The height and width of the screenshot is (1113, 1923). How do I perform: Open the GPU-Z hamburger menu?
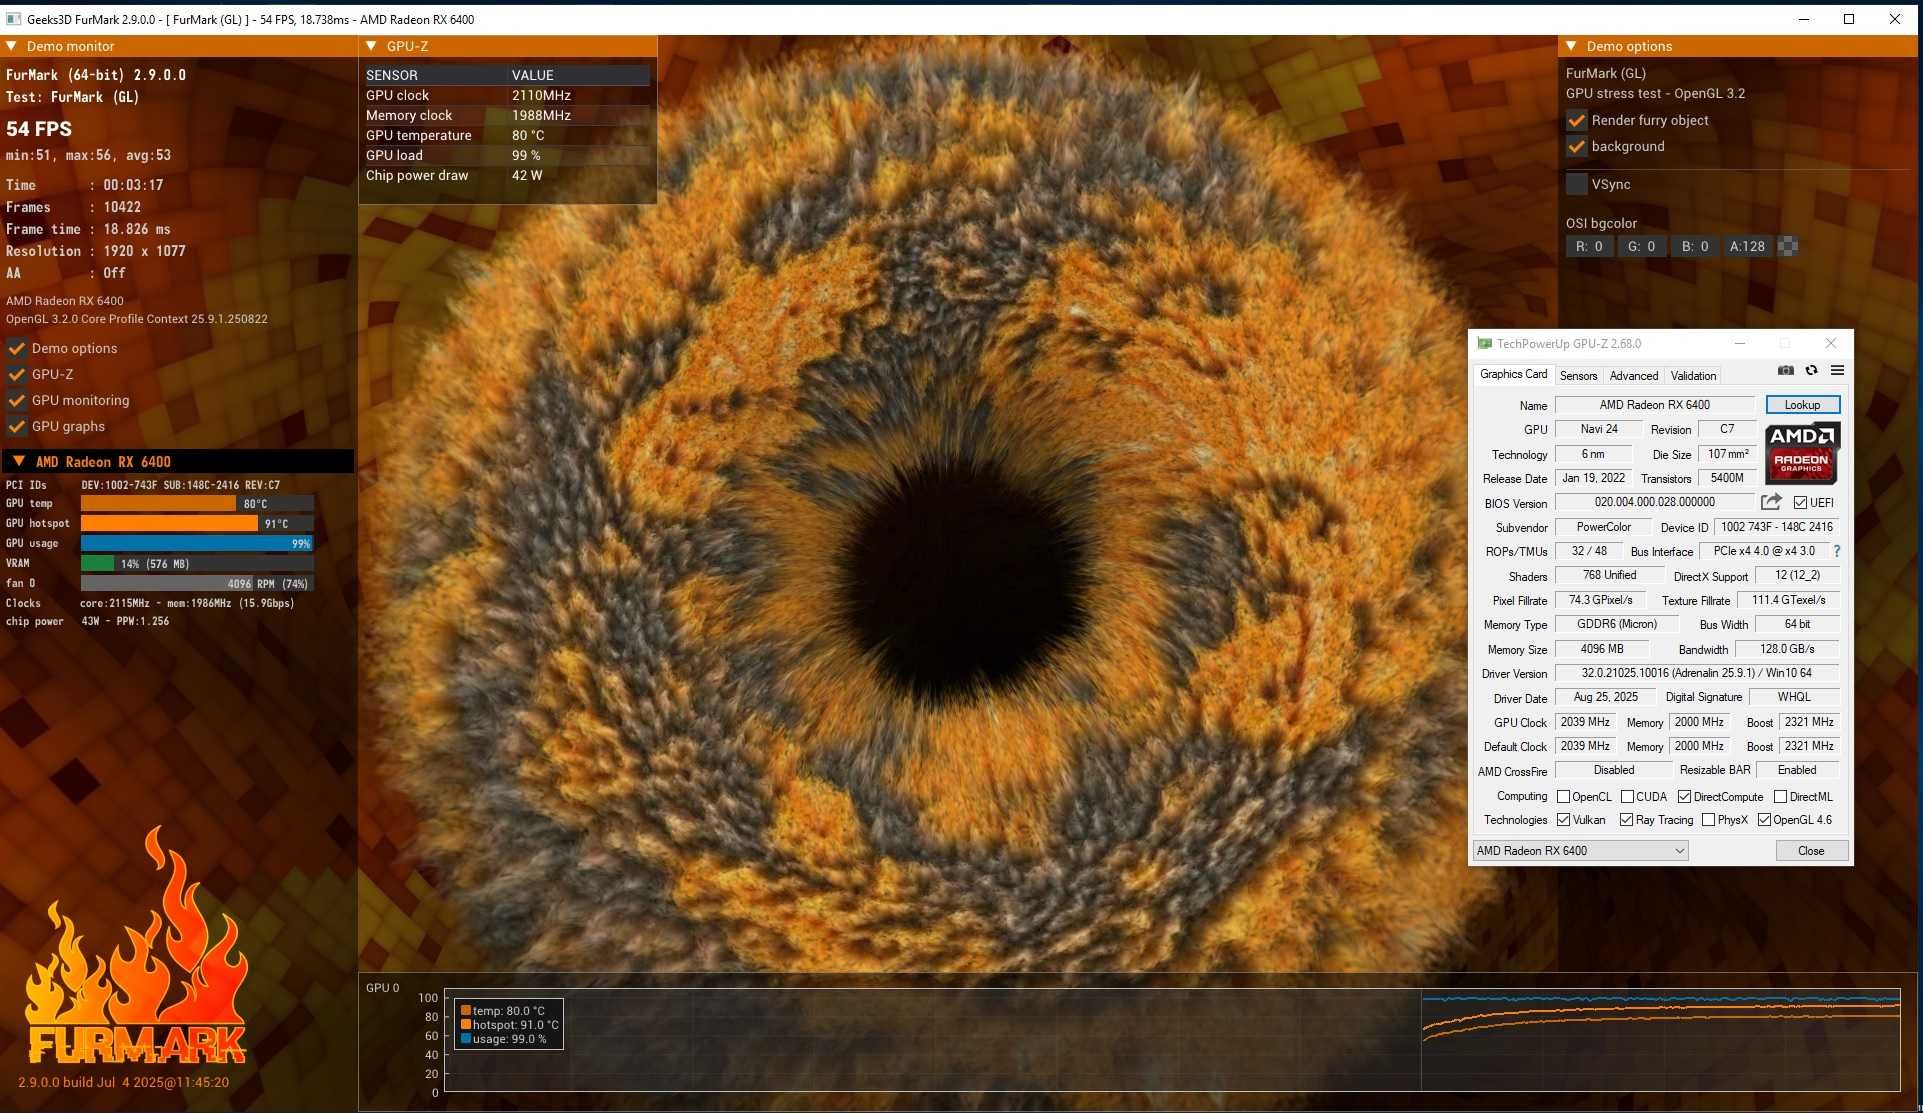point(1837,371)
